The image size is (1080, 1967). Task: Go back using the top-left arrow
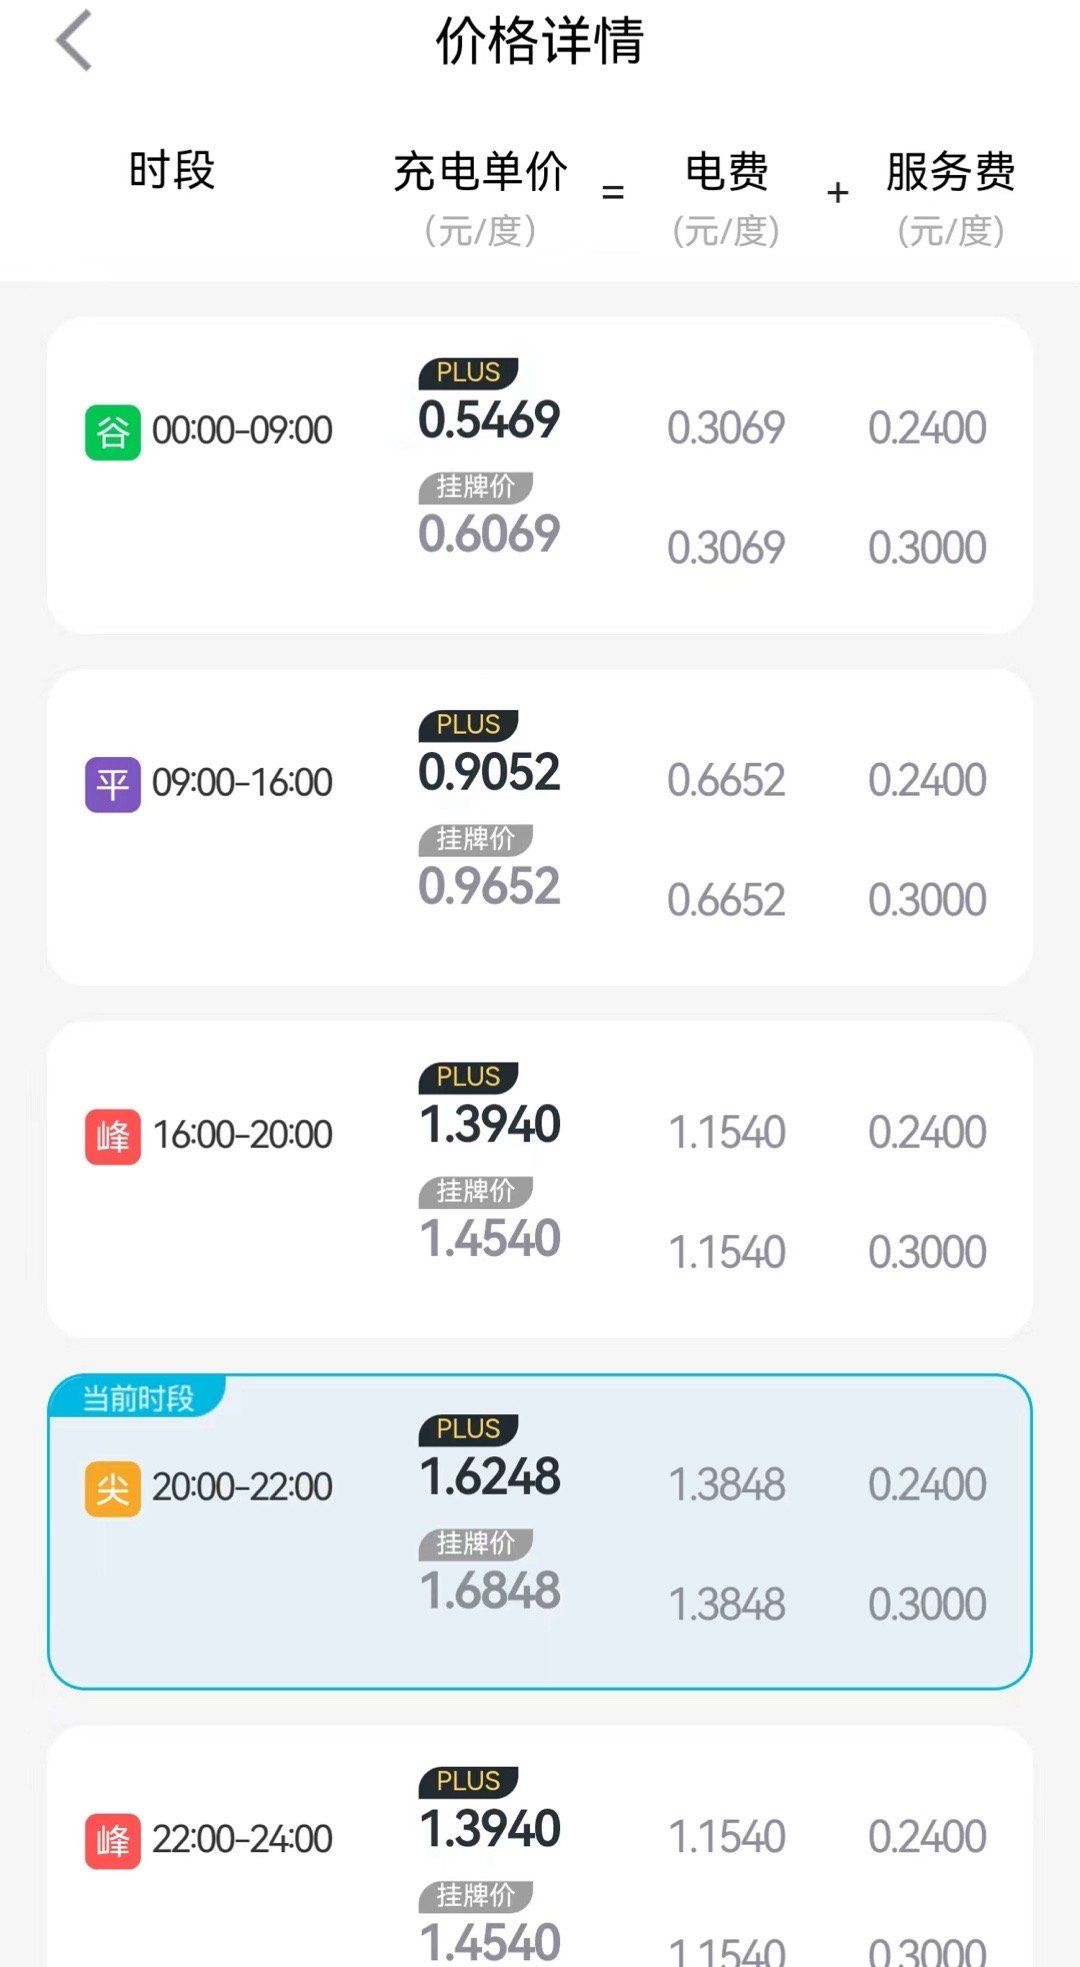[74, 41]
